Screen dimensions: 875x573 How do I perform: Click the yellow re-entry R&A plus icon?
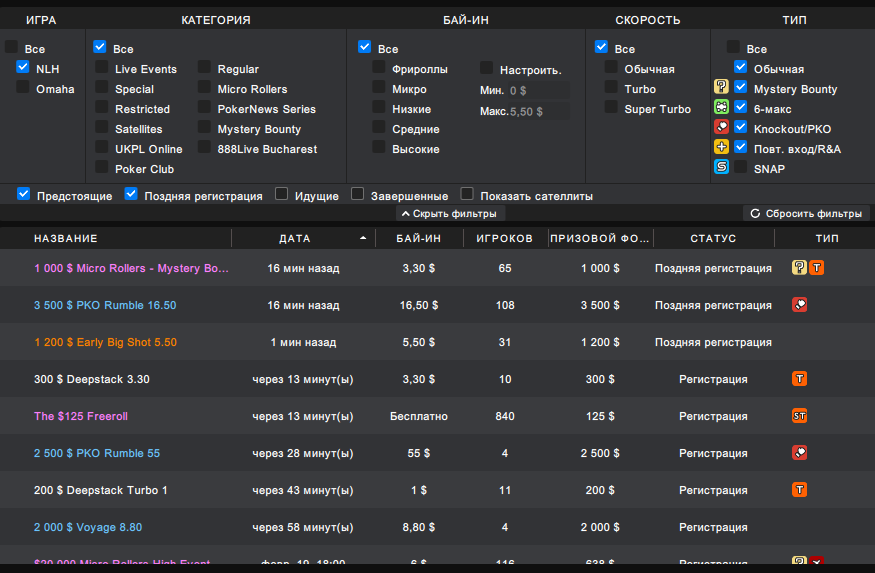[x=721, y=147]
